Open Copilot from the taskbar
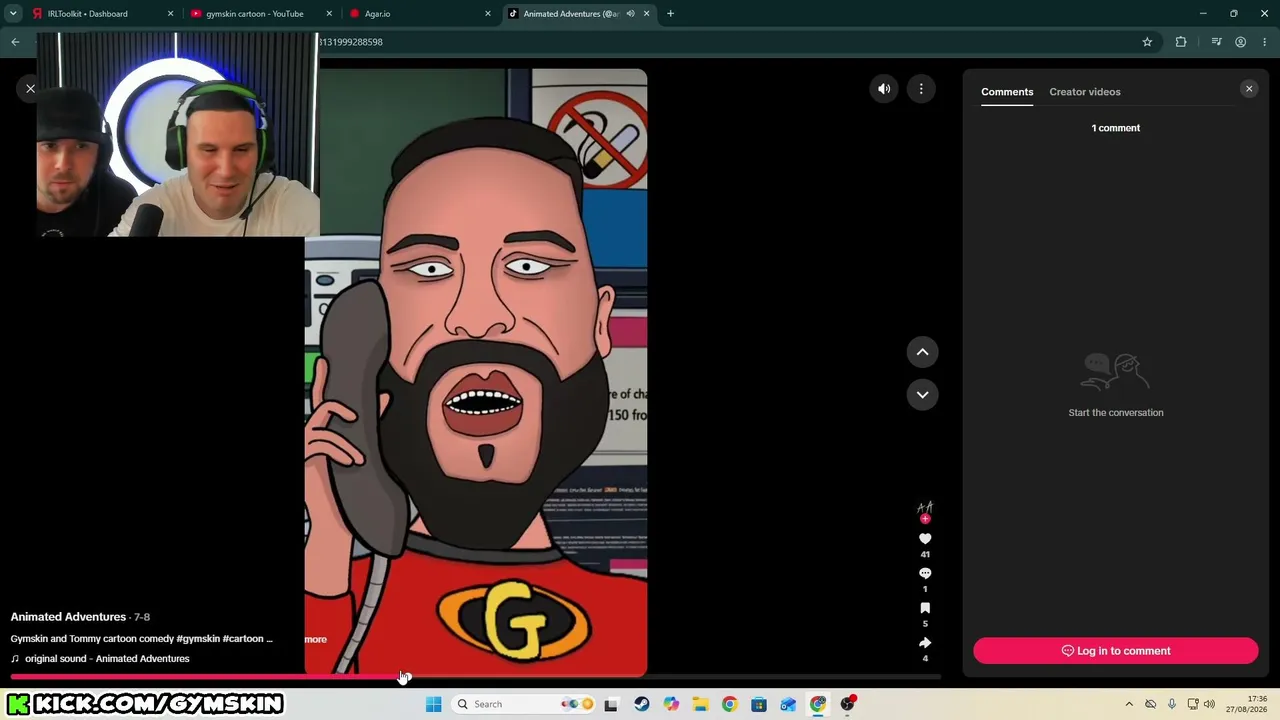The image size is (1280, 720). [671, 704]
